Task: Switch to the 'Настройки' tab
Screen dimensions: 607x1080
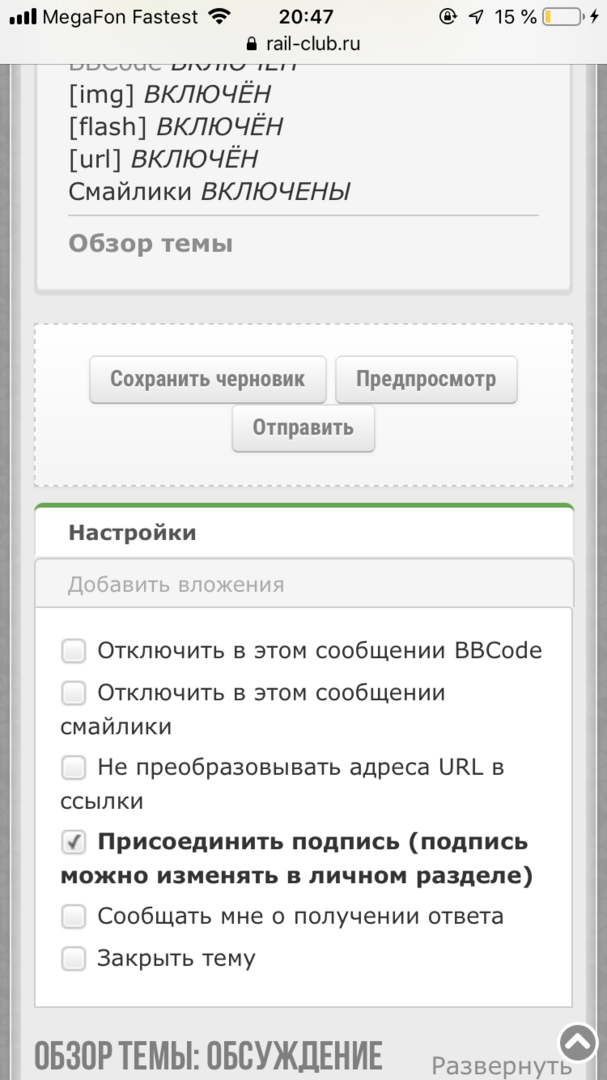Action: click(132, 533)
